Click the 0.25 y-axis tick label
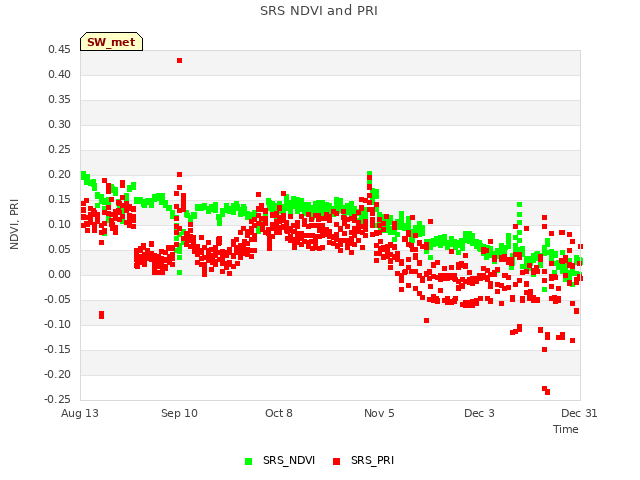 click(x=59, y=150)
